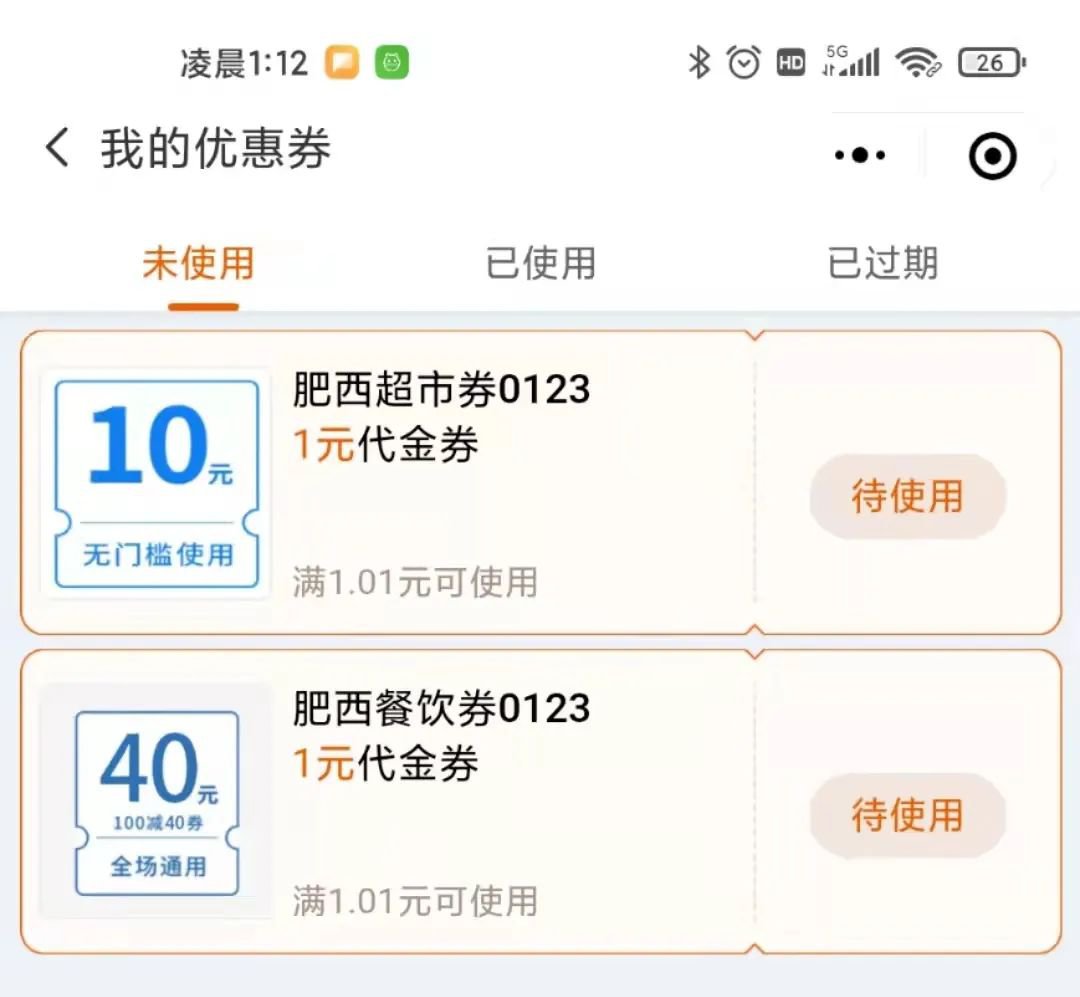The image size is (1080, 997).
Task: Tap the 5G signal strength icon
Action: pos(850,62)
